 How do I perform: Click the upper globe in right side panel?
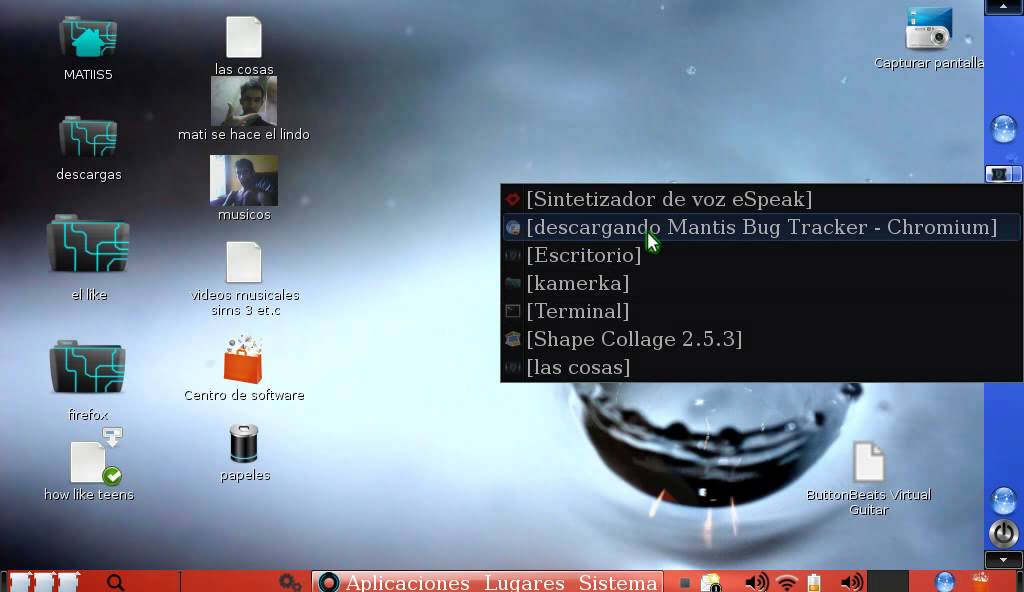[1004, 128]
